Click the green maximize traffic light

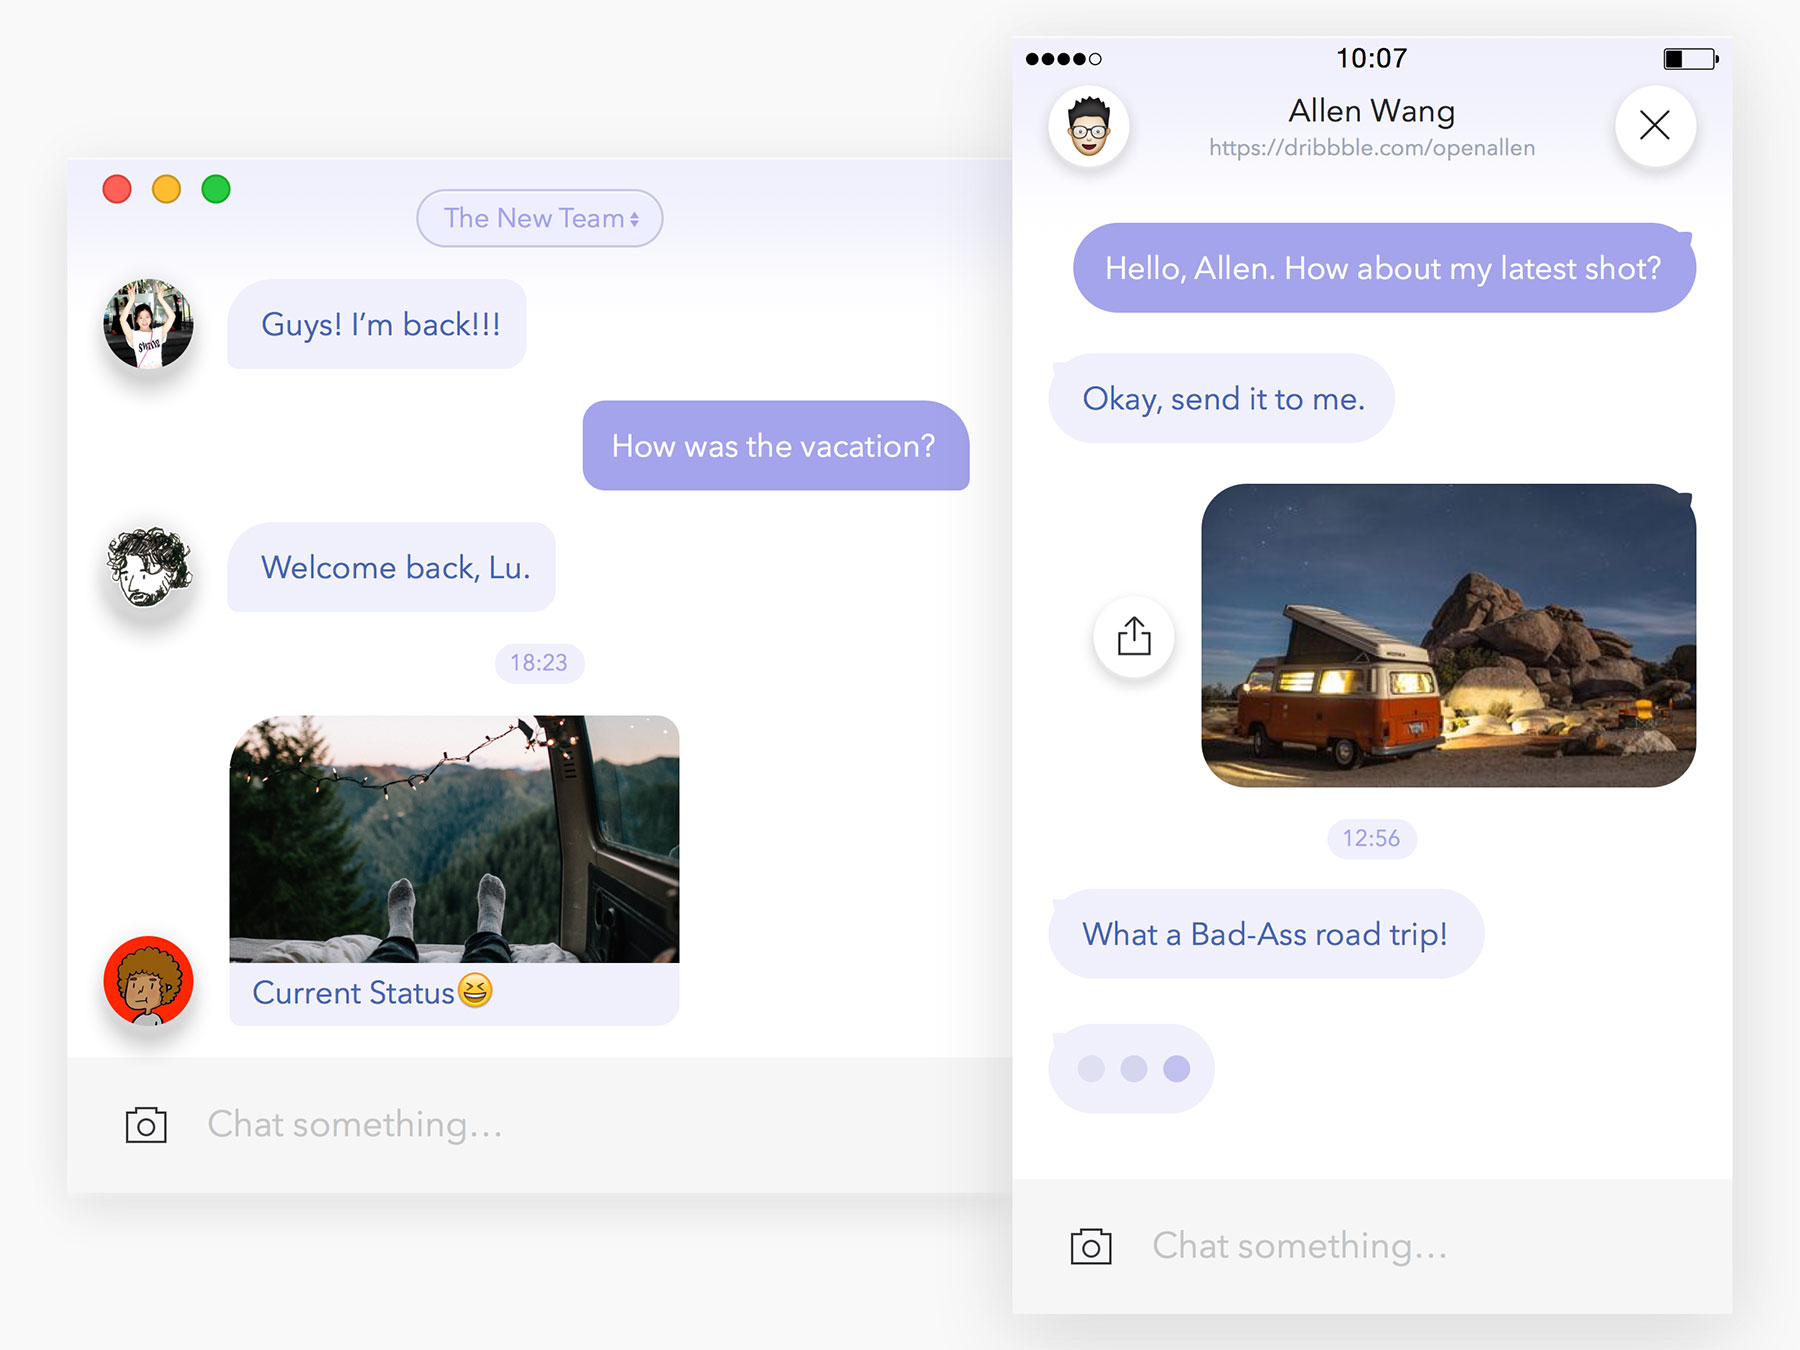pos(215,188)
